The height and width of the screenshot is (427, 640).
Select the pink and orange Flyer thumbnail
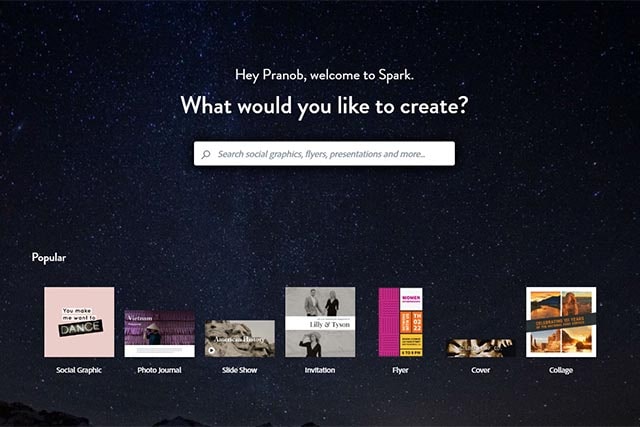coord(400,322)
